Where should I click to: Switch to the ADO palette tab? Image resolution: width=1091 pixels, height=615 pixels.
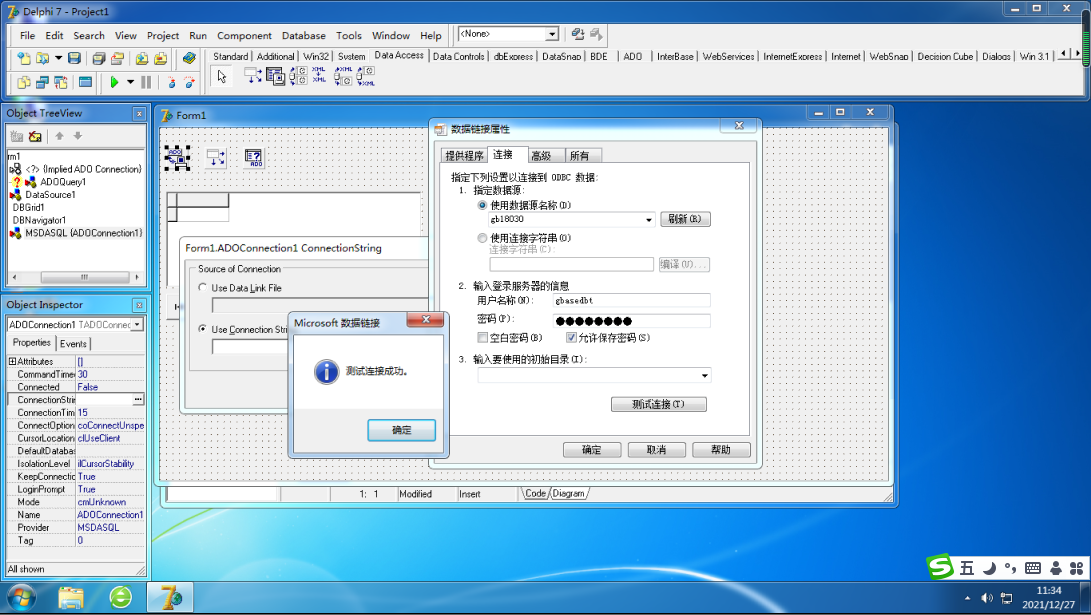[632, 56]
